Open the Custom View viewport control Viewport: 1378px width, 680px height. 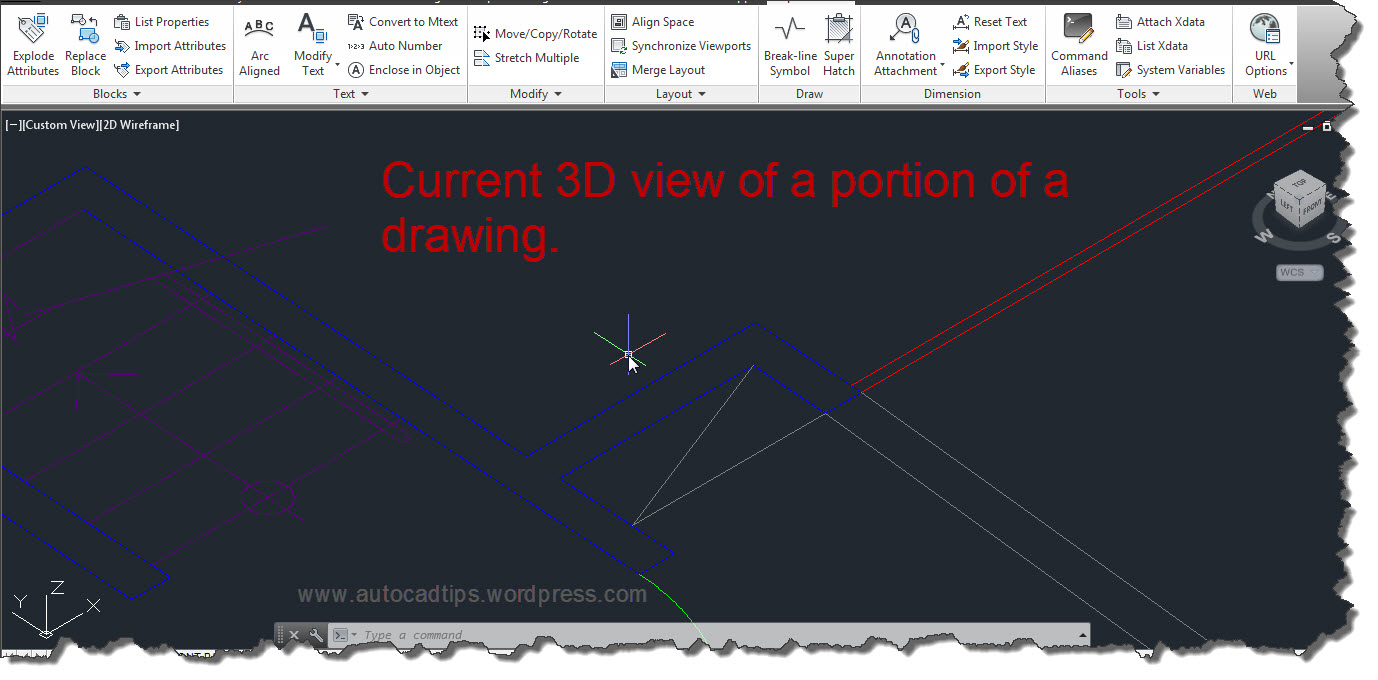pos(62,124)
